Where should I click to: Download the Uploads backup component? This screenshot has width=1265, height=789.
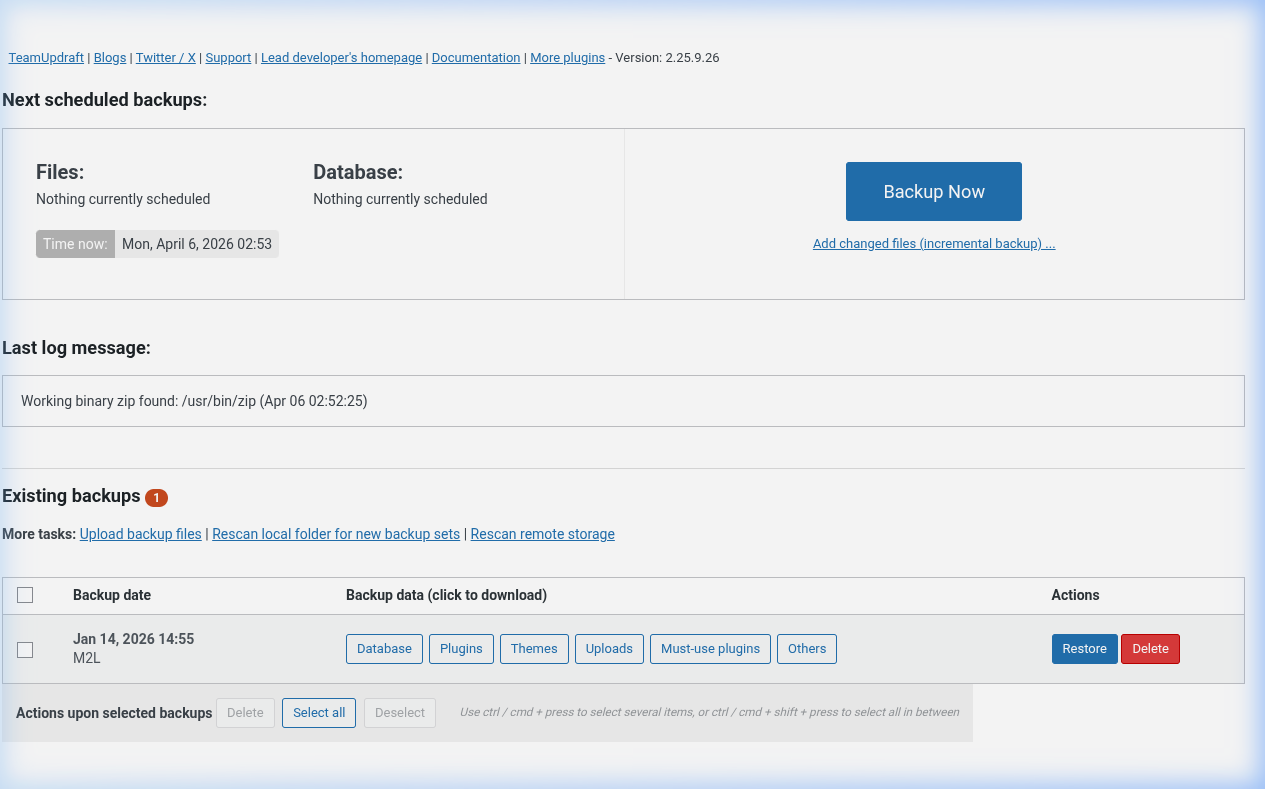[609, 648]
